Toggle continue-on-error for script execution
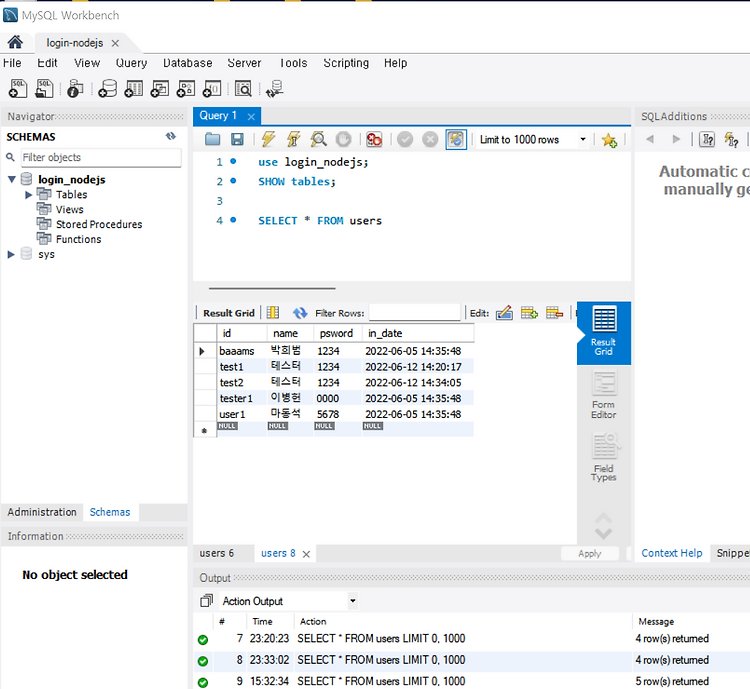 (x=374, y=139)
